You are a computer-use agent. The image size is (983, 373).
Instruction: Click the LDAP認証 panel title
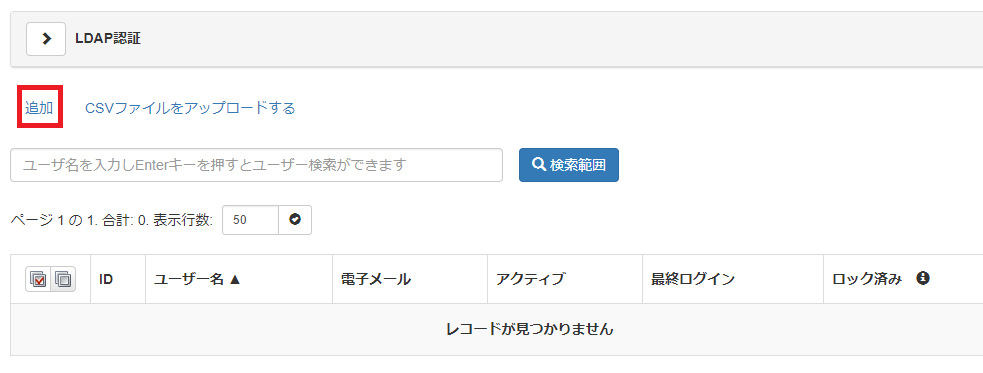point(108,39)
